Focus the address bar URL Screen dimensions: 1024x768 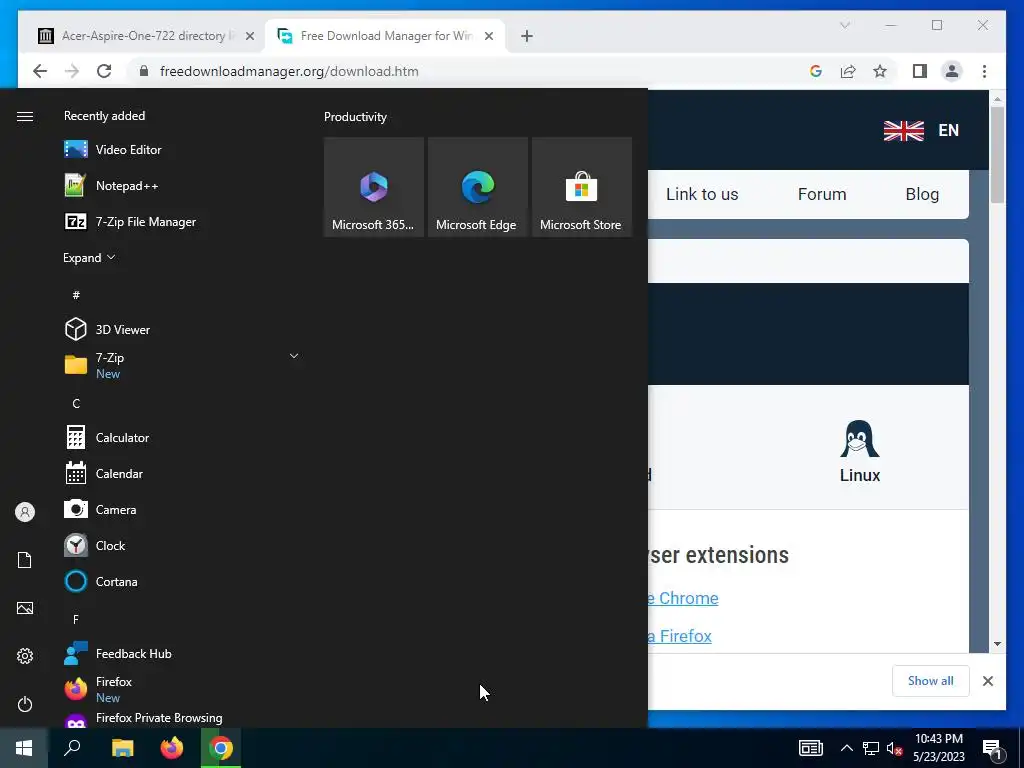pos(289,71)
